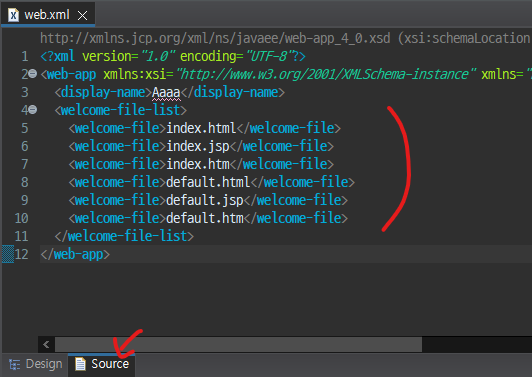Collapse the web-app element fold on line 2
Image resolution: width=532 pixels, height=377 pixels.
pos(33,73)
